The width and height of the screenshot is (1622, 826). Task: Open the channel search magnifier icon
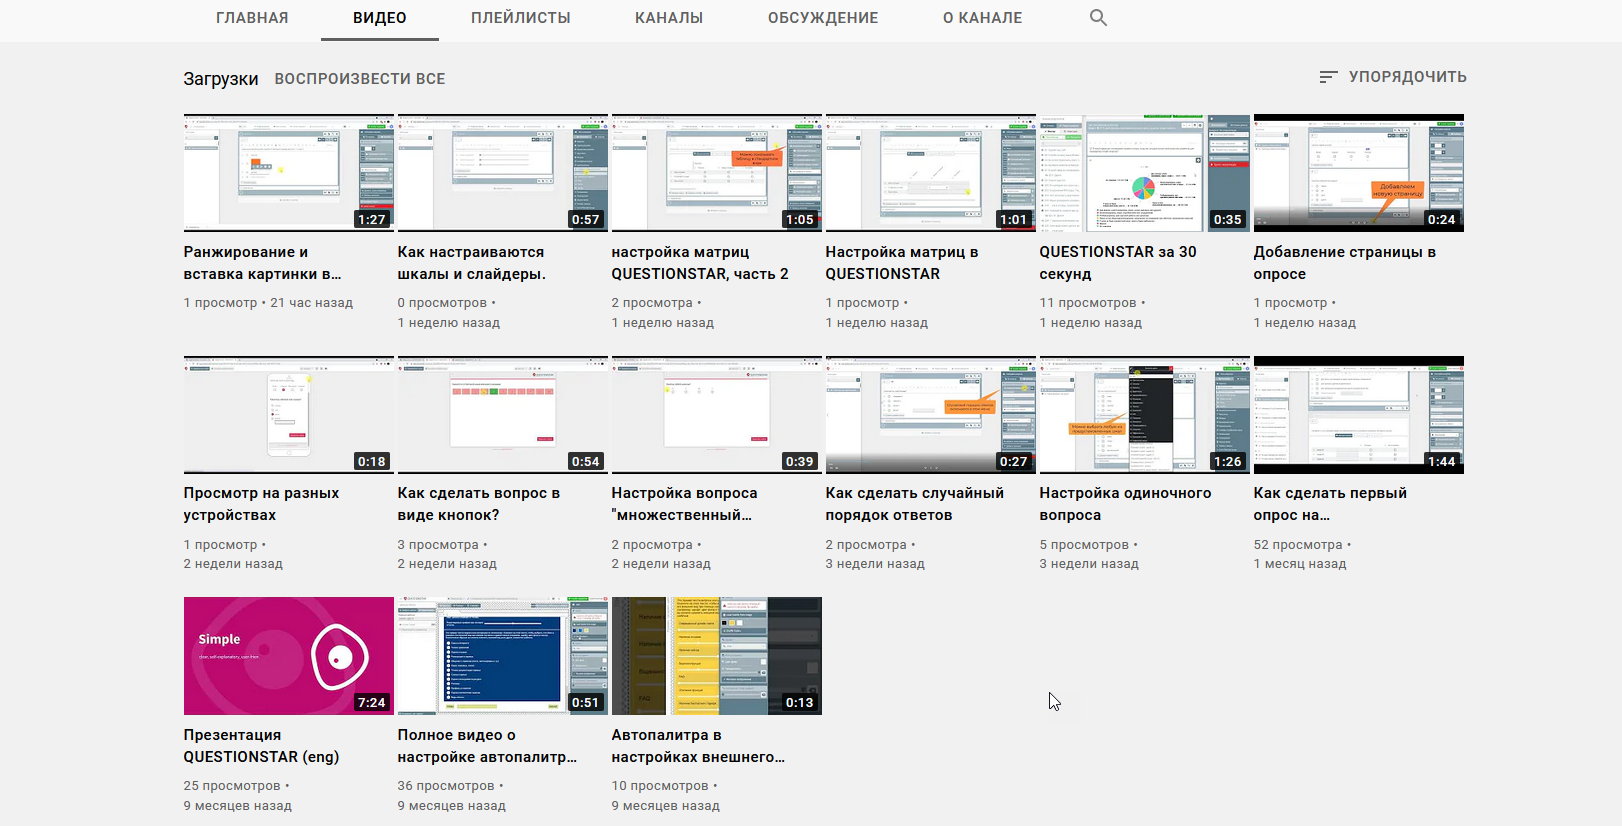[x=1098, y=18]
